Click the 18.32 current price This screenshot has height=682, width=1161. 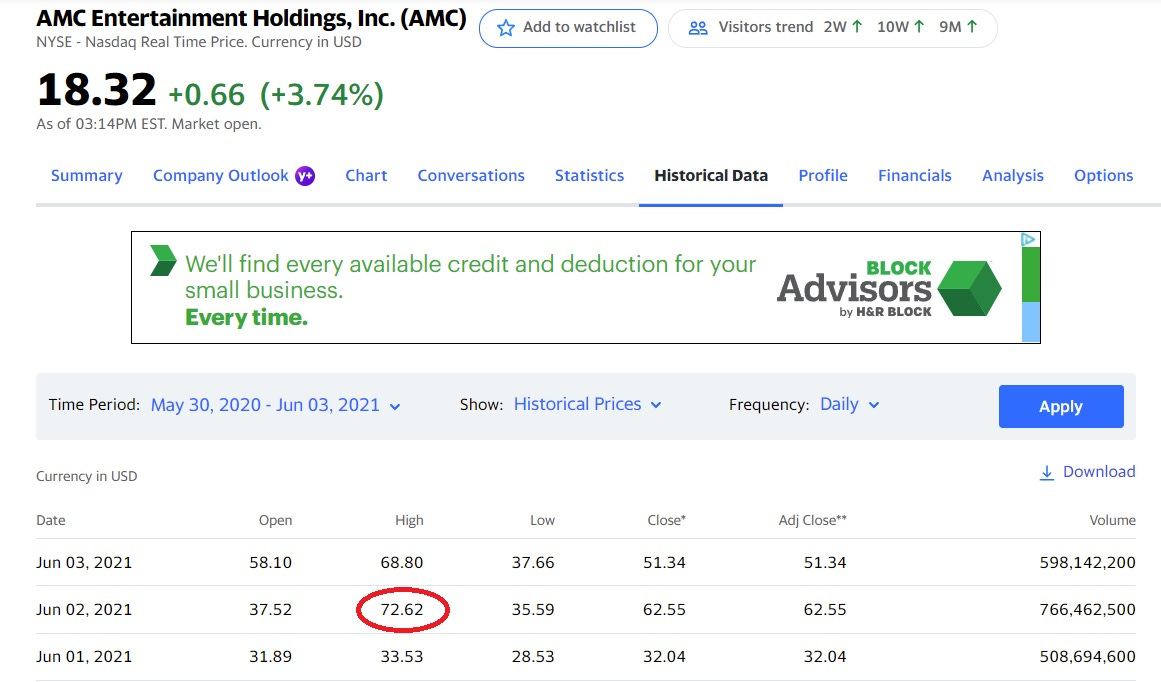97,90
